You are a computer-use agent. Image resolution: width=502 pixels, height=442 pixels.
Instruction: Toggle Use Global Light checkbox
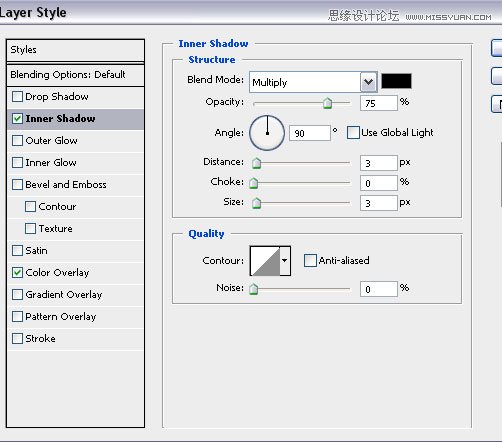pyautogui.click(x=353, y=133)
